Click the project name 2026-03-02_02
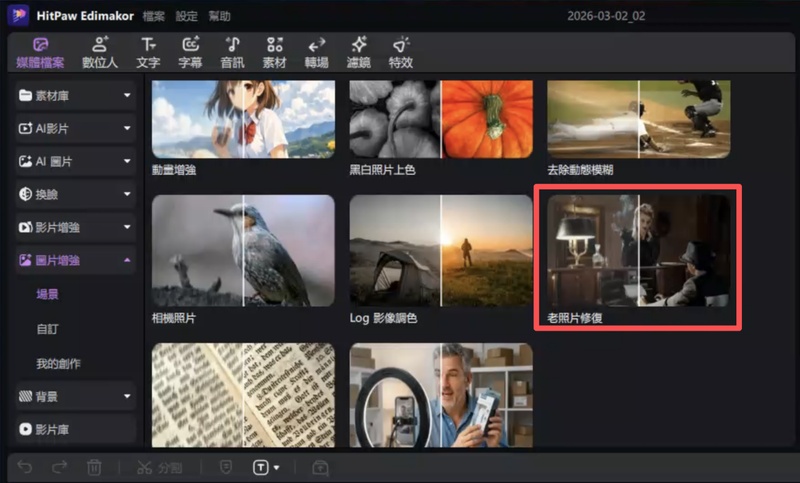 click(x=606, y=16)
